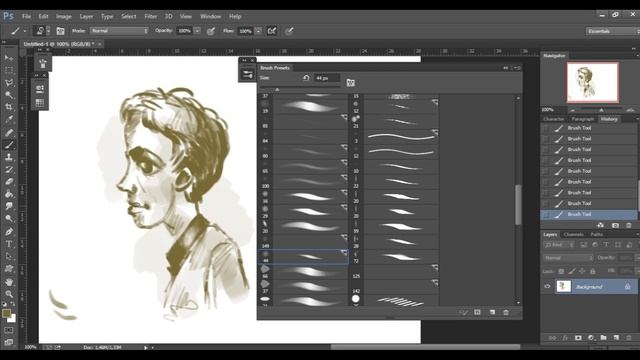Select the Type tool
This screenshot has width=640, height=360.
coord(9,244)
